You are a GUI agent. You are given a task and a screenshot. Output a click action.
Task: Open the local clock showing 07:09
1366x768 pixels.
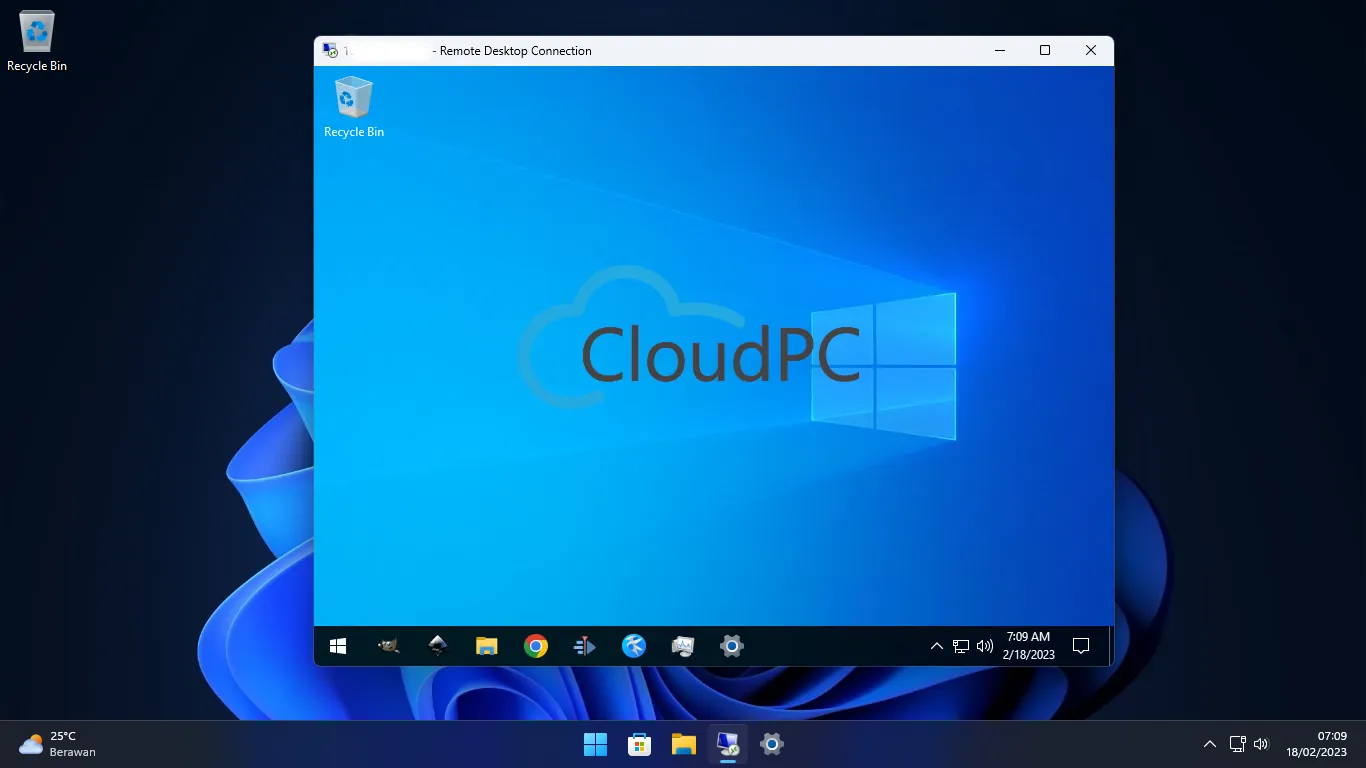(x=1316, y=744)
